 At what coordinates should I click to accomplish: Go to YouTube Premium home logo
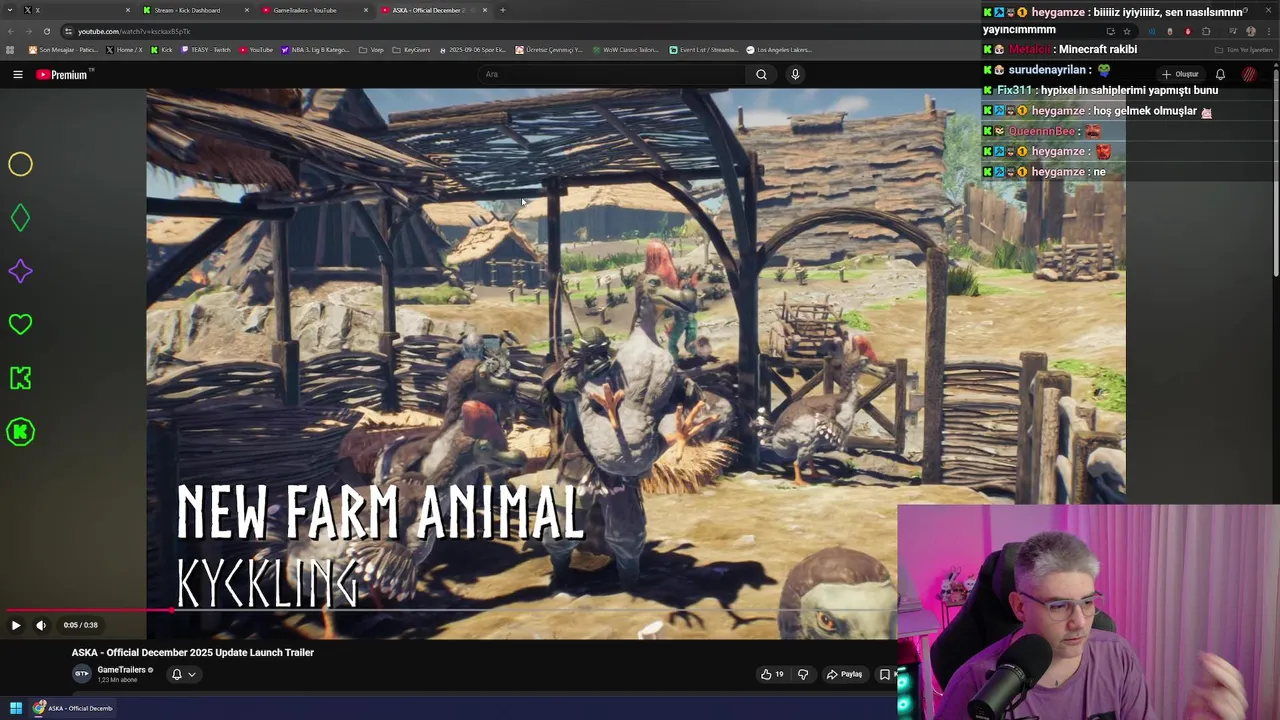64,74
